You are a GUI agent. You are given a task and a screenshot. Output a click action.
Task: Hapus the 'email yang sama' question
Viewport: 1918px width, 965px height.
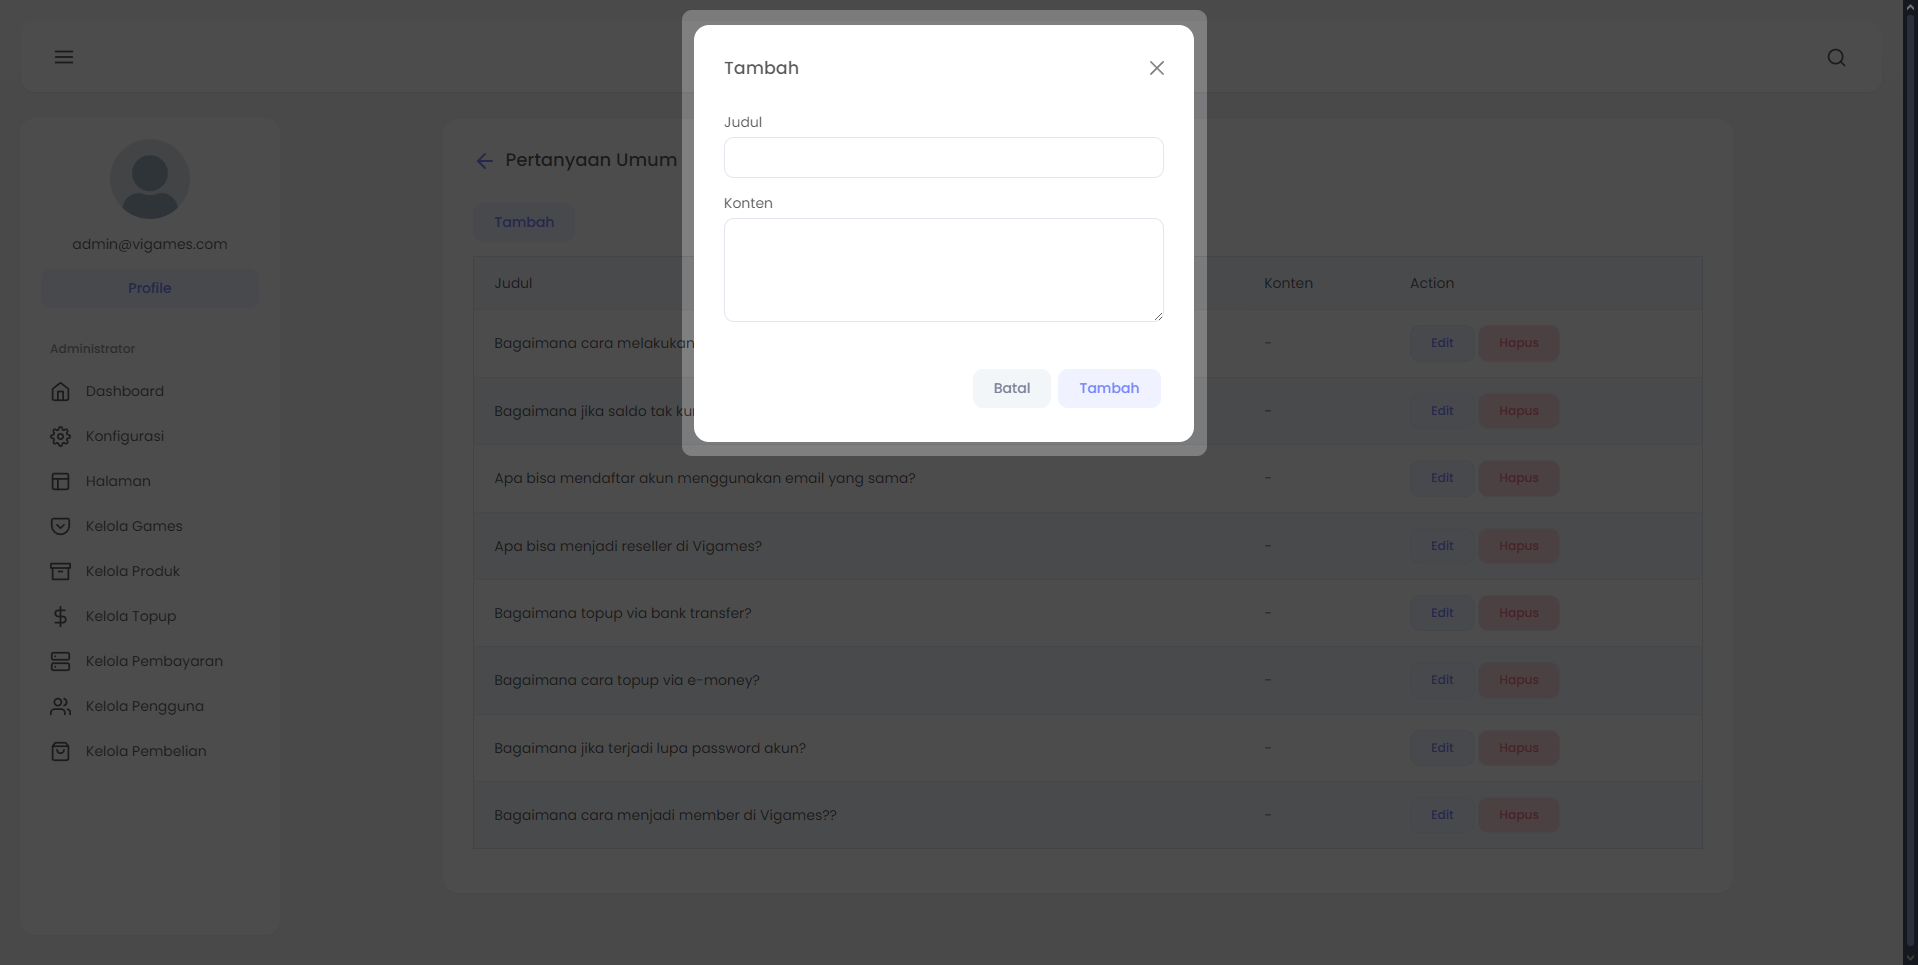click(1518, 478)
